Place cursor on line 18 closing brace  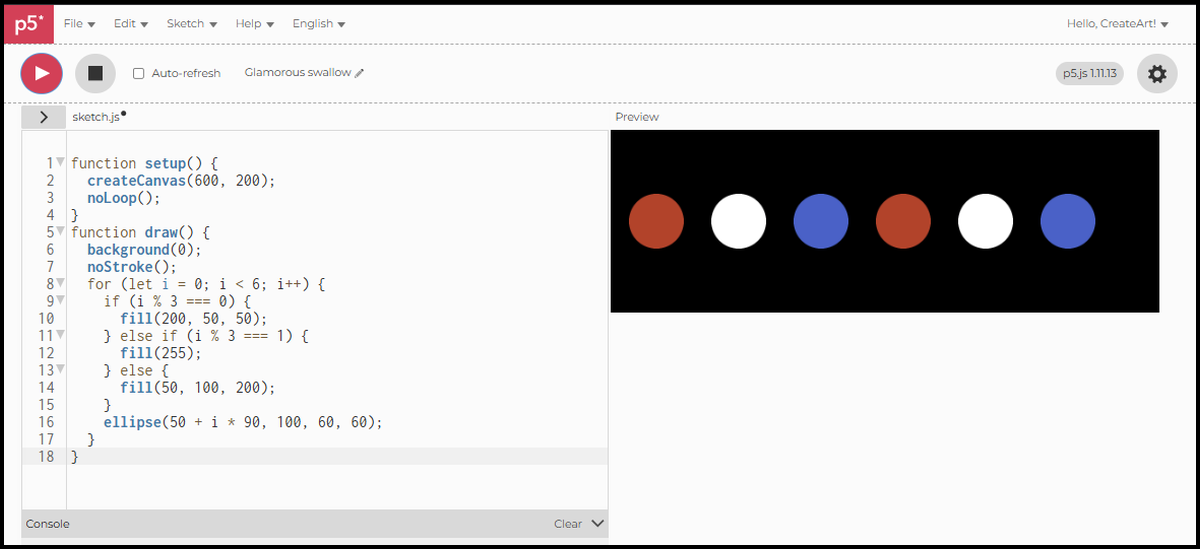point(75,456)
